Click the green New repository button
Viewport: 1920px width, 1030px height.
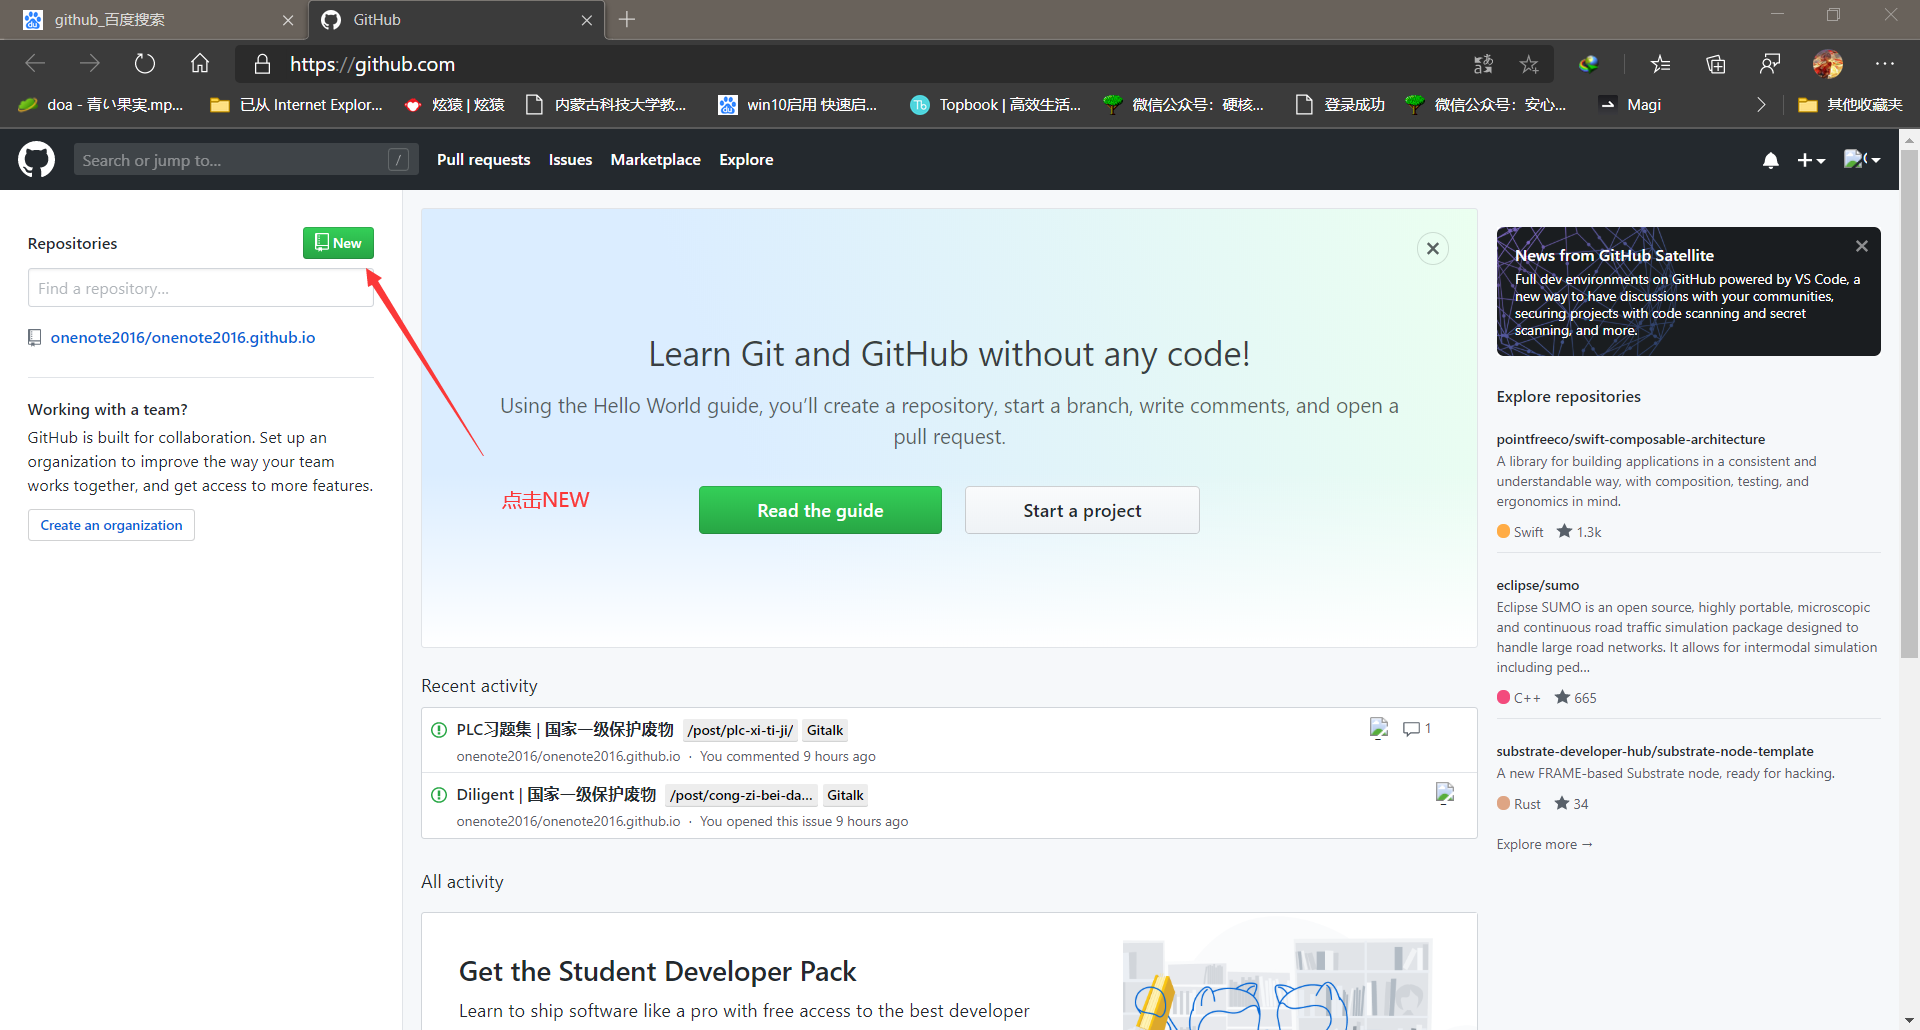pos(338,243)
